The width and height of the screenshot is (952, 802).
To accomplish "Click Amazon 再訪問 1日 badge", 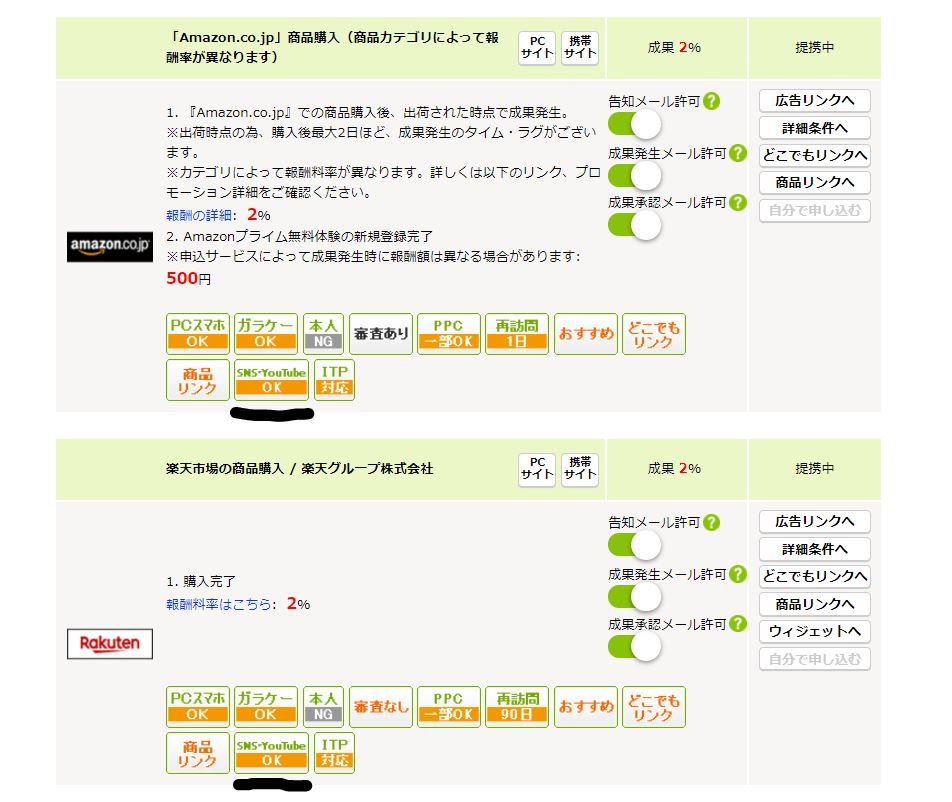I will (517, 333).
